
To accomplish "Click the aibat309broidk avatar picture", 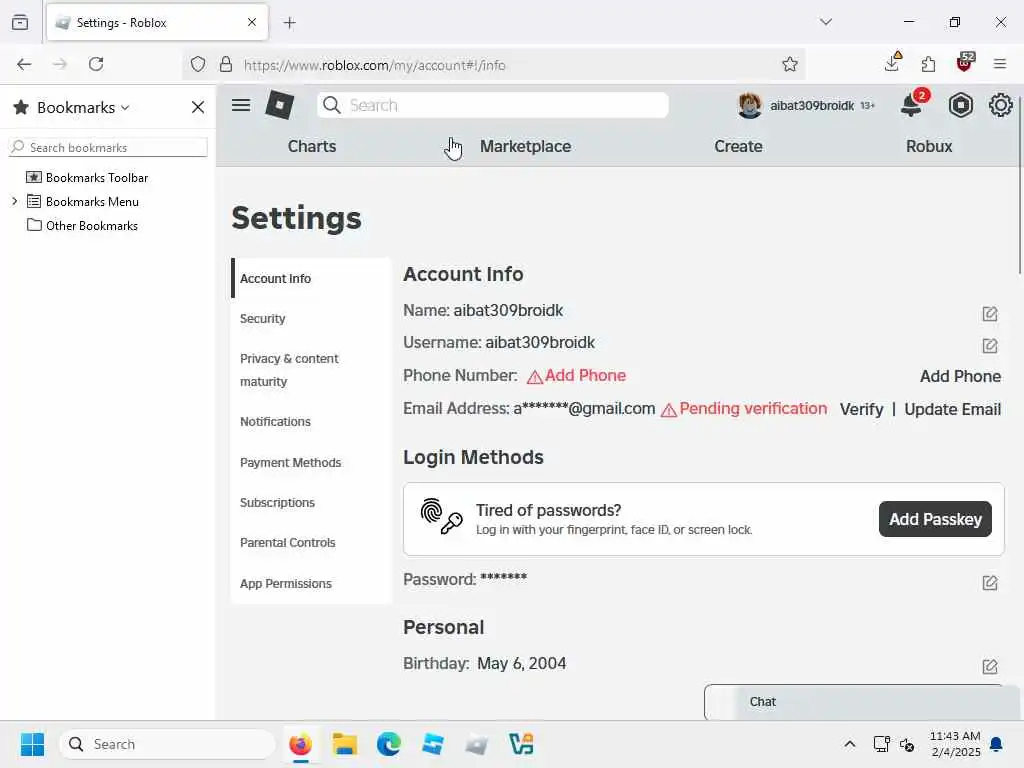I will (750, 105).
